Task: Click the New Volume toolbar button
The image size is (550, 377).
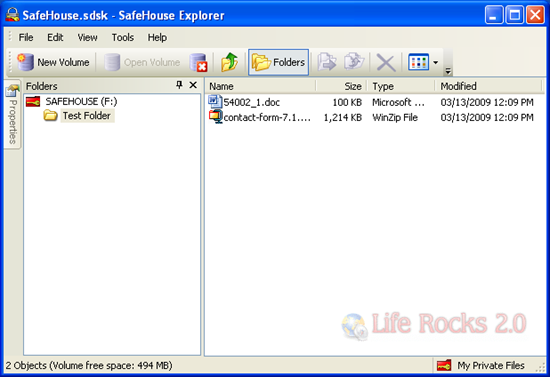Action: pos(53,62)
